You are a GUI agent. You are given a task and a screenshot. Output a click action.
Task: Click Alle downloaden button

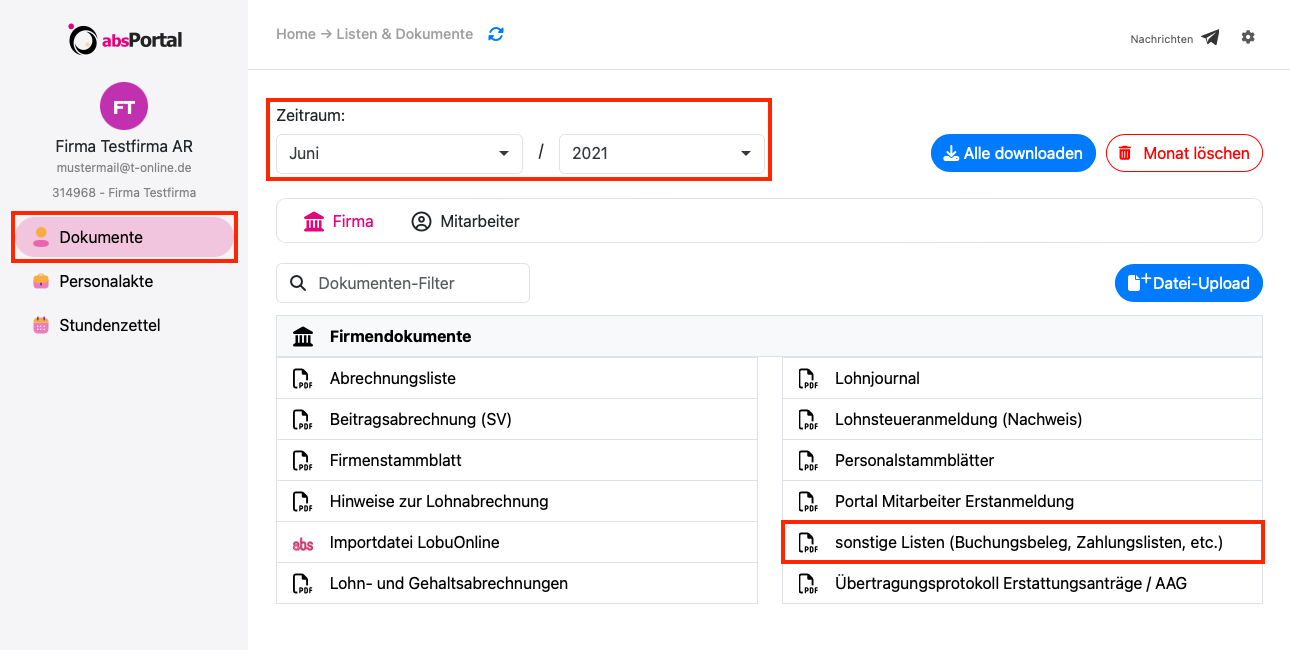coord(1013,154)
